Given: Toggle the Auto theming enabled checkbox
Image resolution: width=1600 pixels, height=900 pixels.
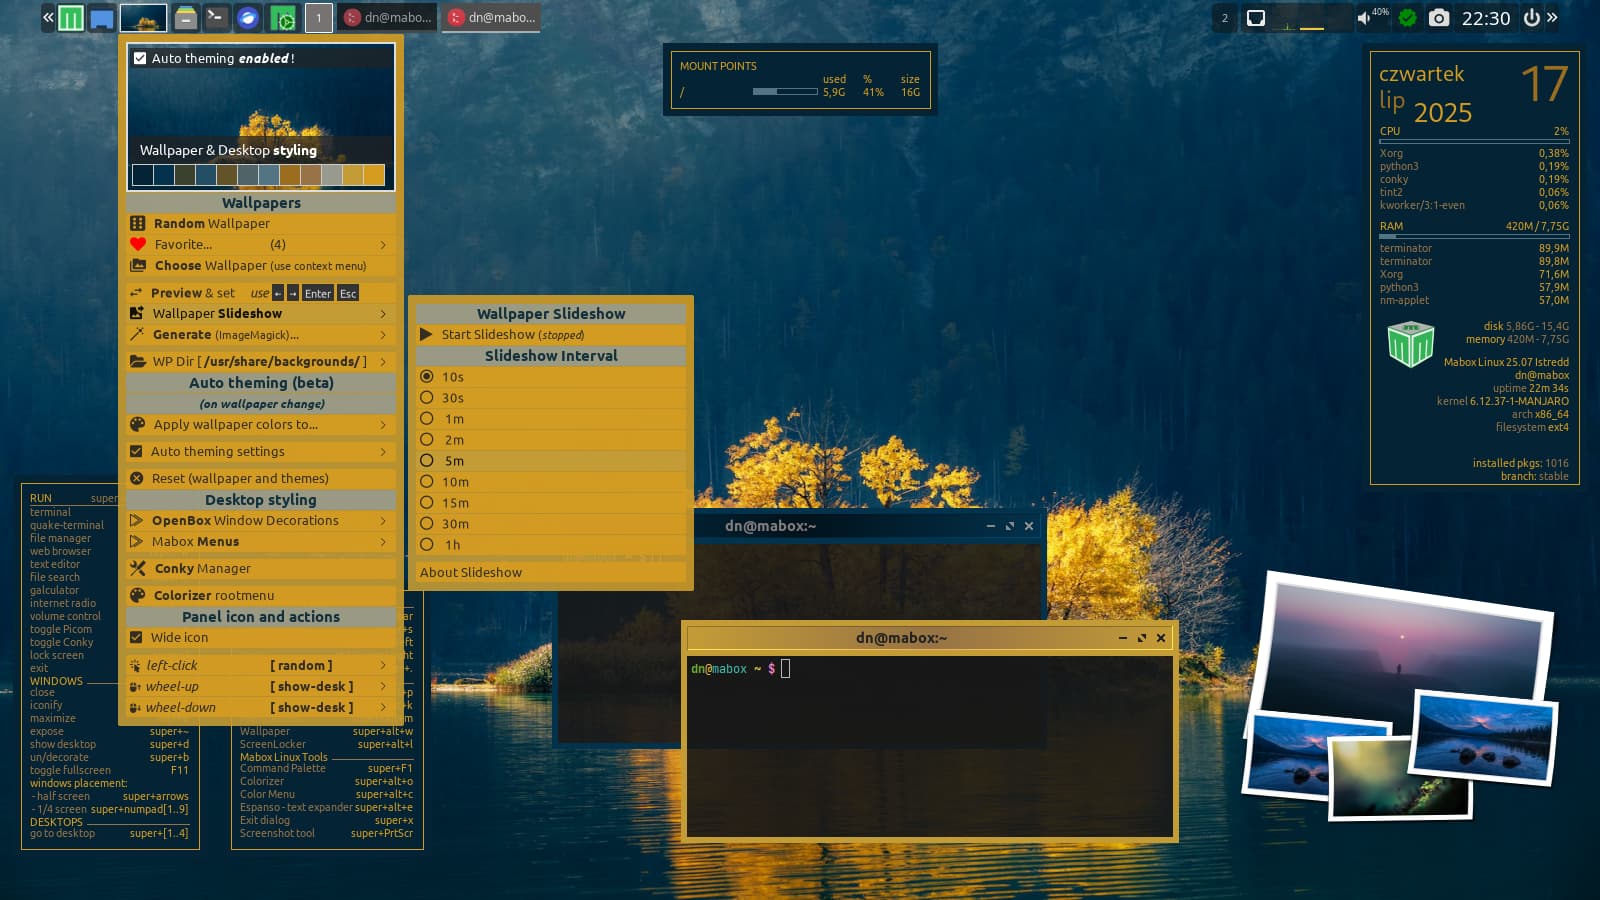Looking at the screenshot, I should pos(140,58).
